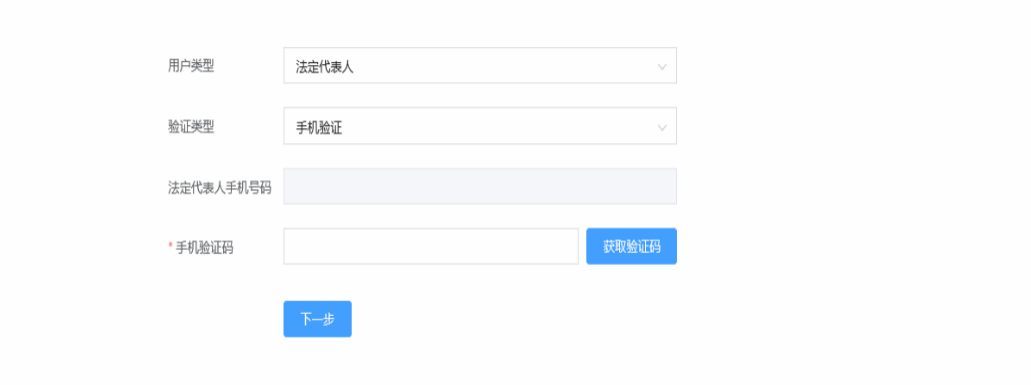Select the 法定代表人 value in user type
Screen dimensions: 1031x385
[324, 66]
